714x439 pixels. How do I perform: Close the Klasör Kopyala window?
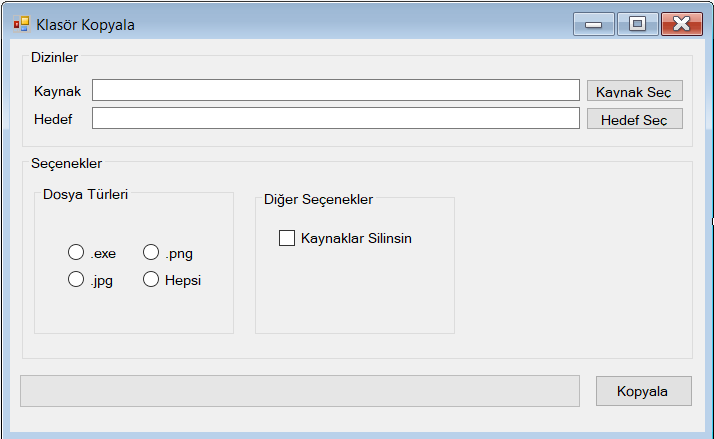[681, 24]
